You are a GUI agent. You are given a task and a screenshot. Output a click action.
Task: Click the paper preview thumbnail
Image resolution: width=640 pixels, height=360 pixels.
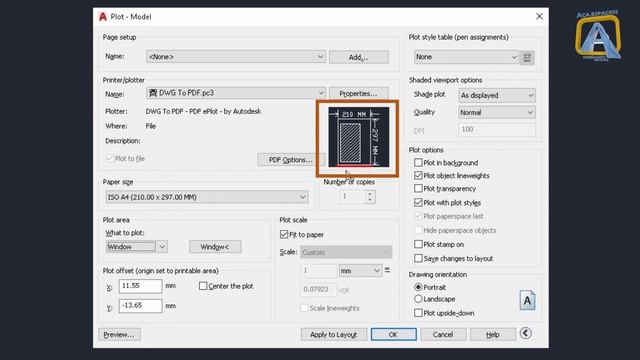(359, 137)
